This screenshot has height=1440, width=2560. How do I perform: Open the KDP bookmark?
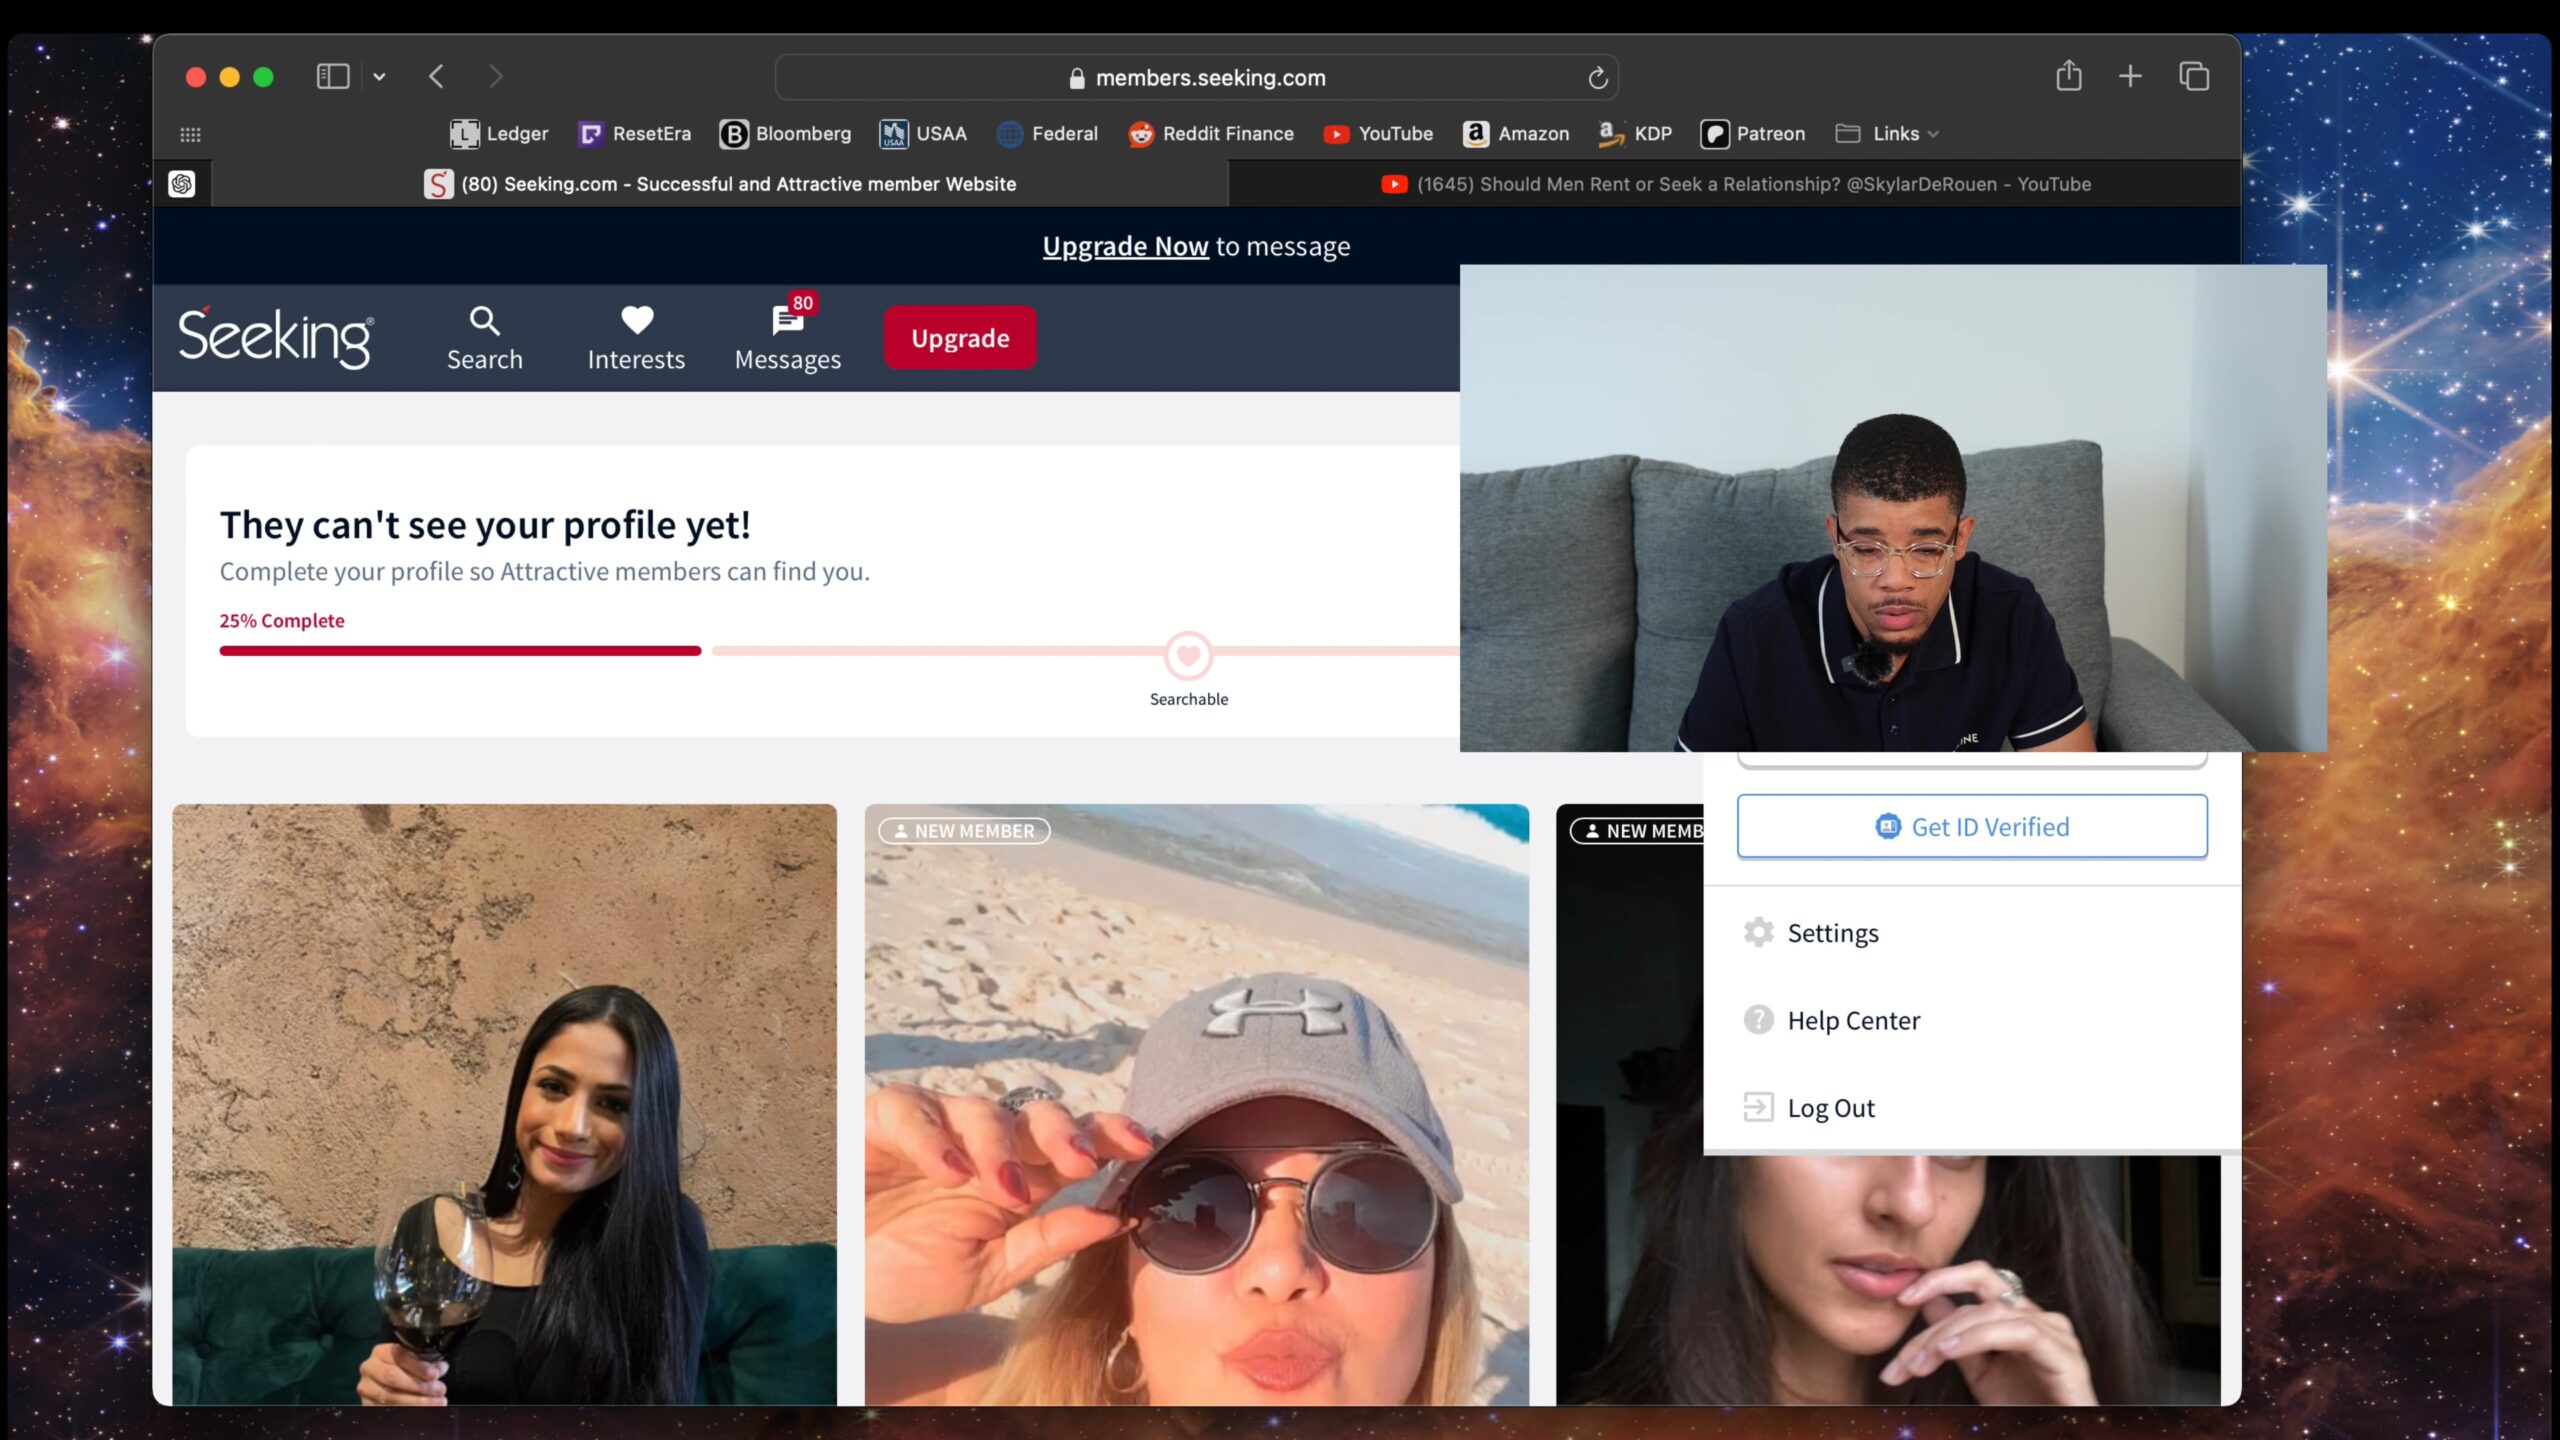coord(1634,134)
